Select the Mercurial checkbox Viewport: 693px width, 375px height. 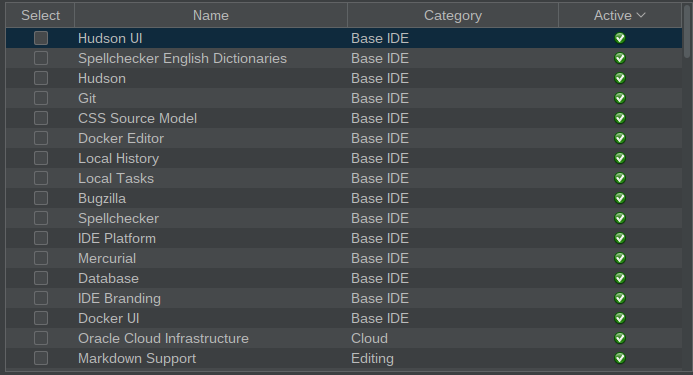tap(41, 258)
